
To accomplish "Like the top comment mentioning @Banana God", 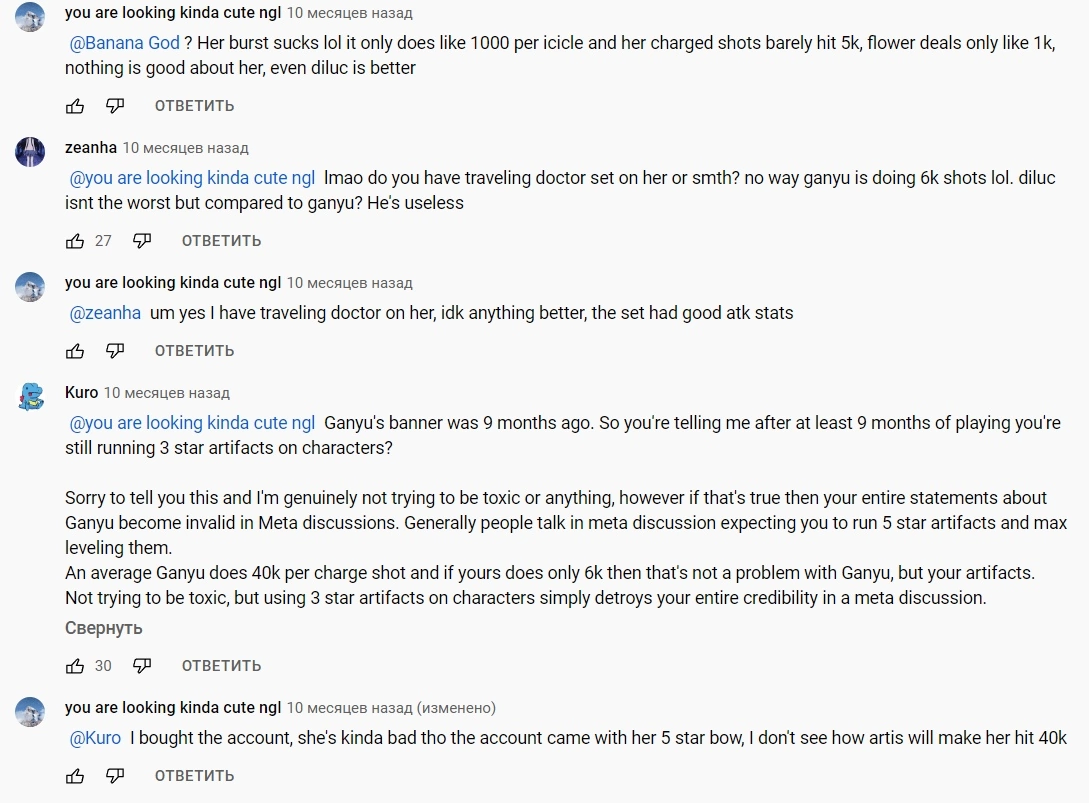I will coord(75,106).
